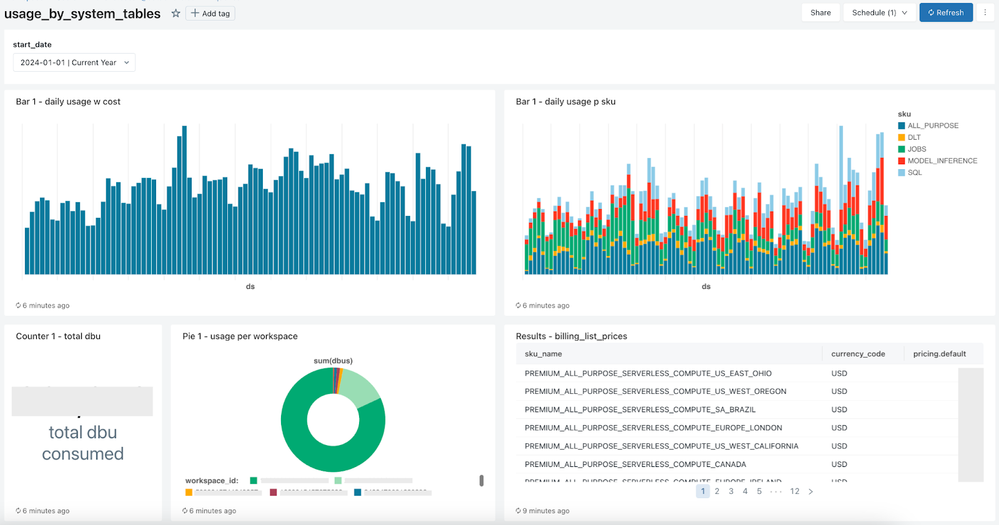Toggle the DLT legend entry
This screenshot has width=999, height=525.
[x=916, y=137]
